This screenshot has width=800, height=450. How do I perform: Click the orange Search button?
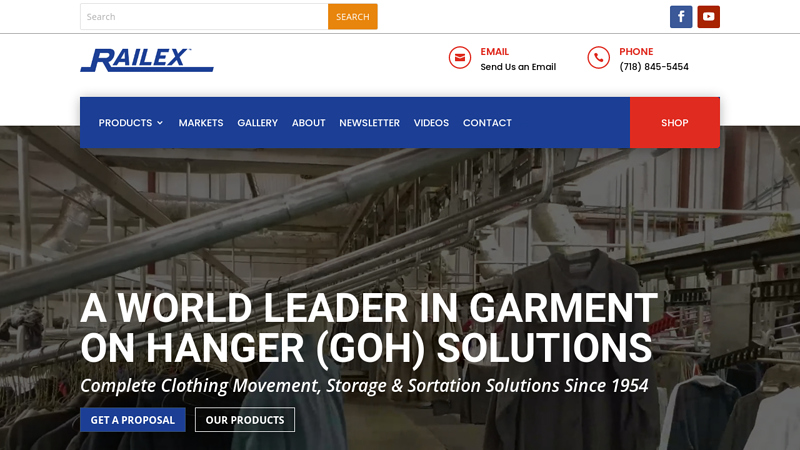tap(353, 17)
